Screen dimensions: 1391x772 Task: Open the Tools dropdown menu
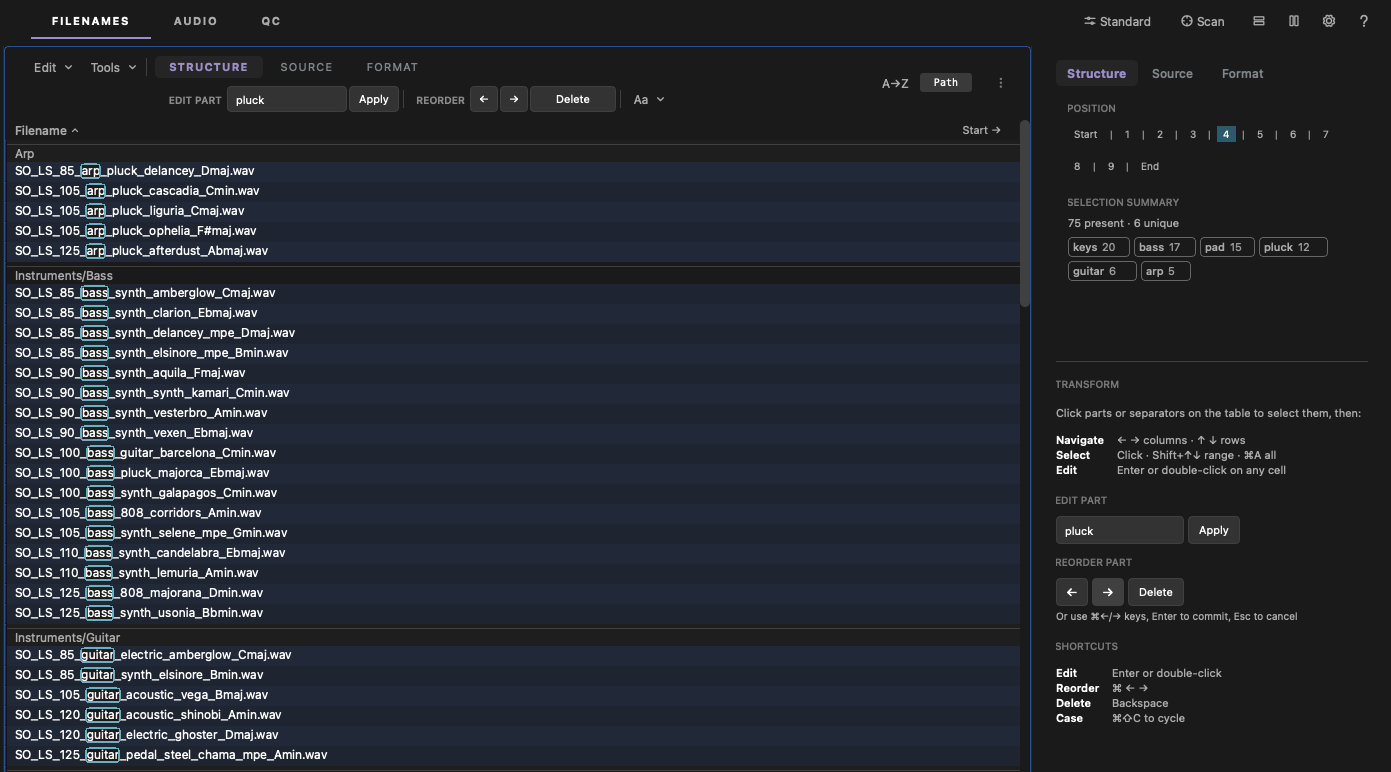pyautogui.click(x=113, y=67)
